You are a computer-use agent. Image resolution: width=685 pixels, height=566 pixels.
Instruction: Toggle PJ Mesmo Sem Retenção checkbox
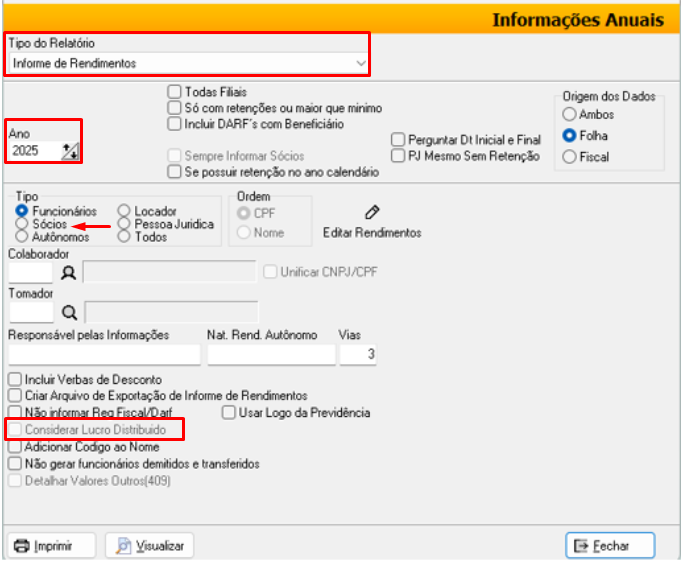coord(399,156)
